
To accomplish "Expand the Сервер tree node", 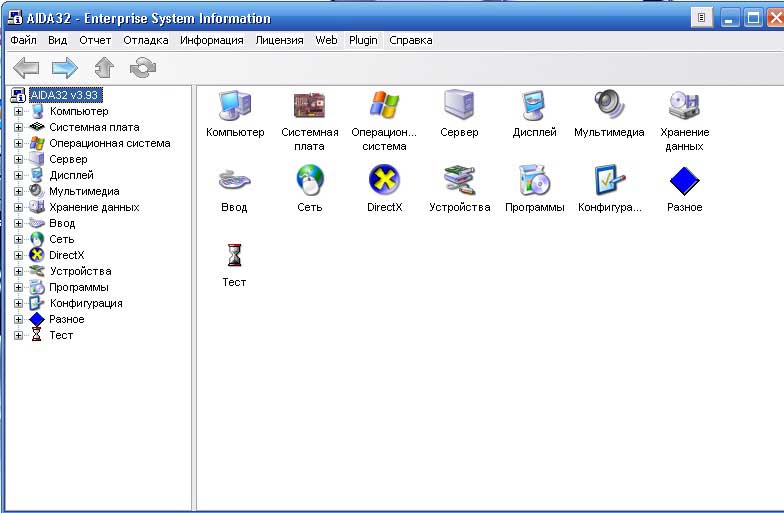I will point(18,160).
